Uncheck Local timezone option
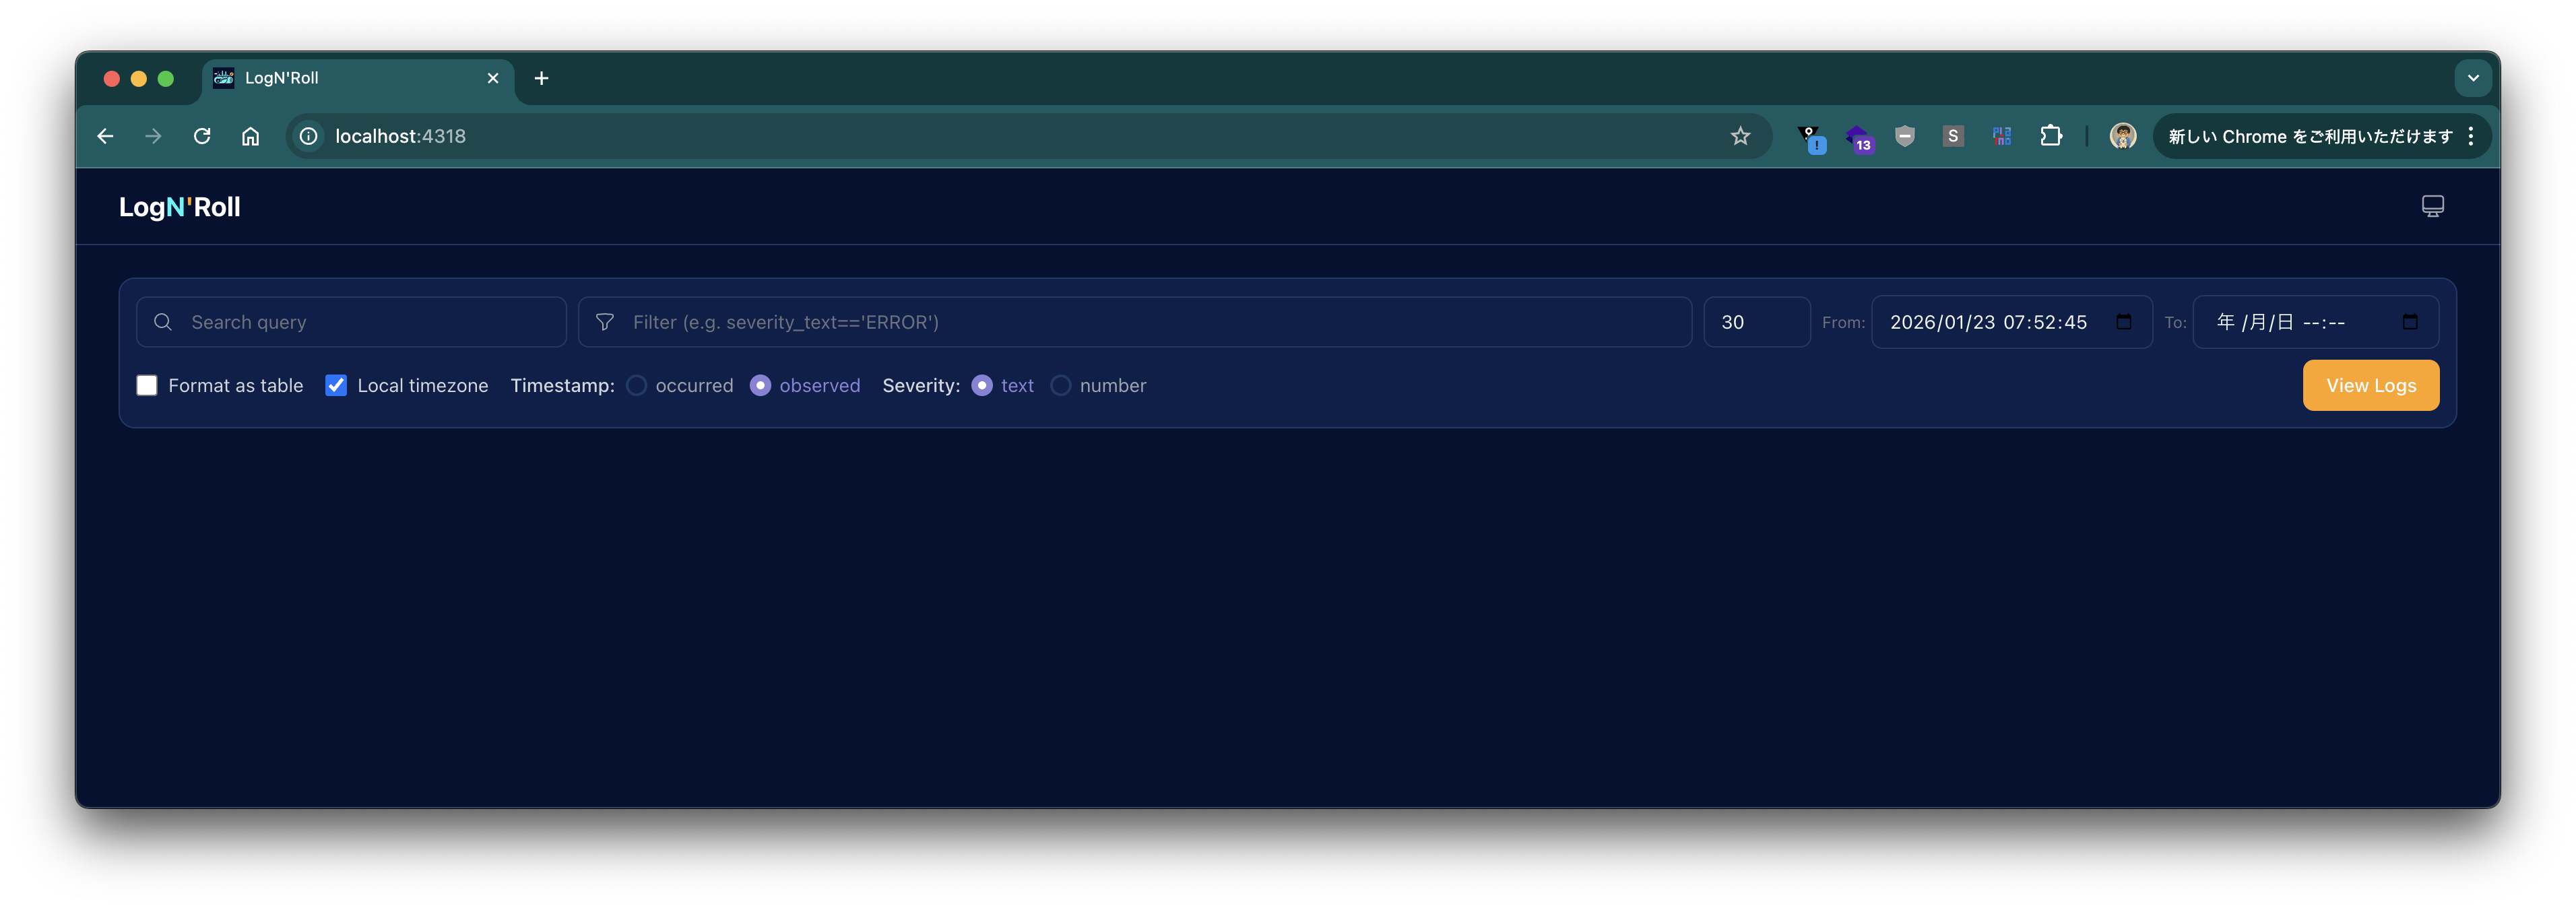 [336, 385]
